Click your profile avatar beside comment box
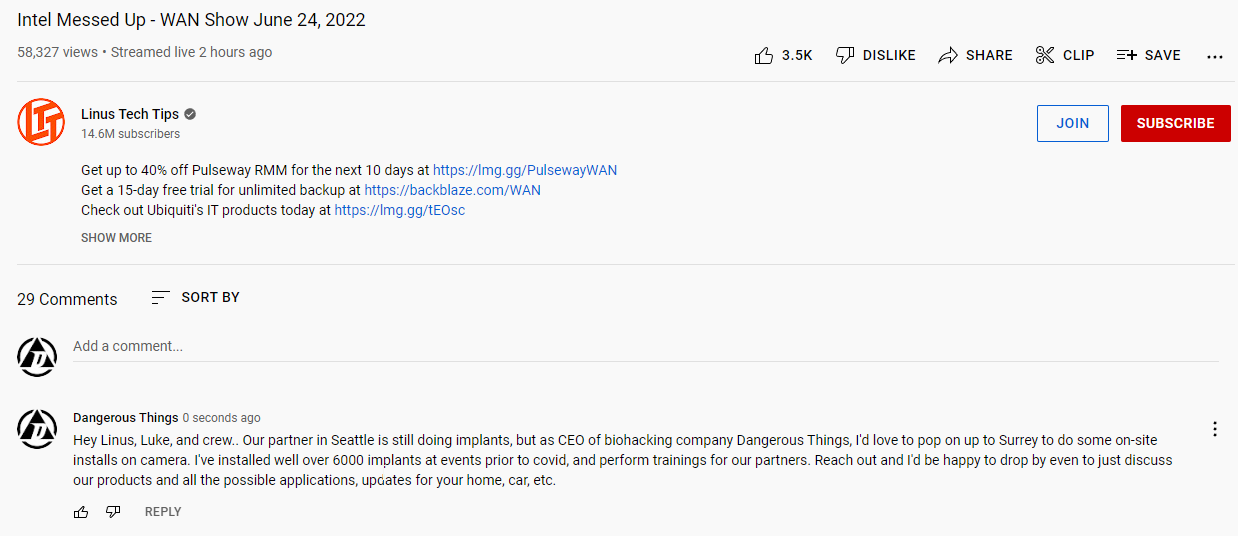The height and width of the screenshot is (536, 1238). (37, 356)
